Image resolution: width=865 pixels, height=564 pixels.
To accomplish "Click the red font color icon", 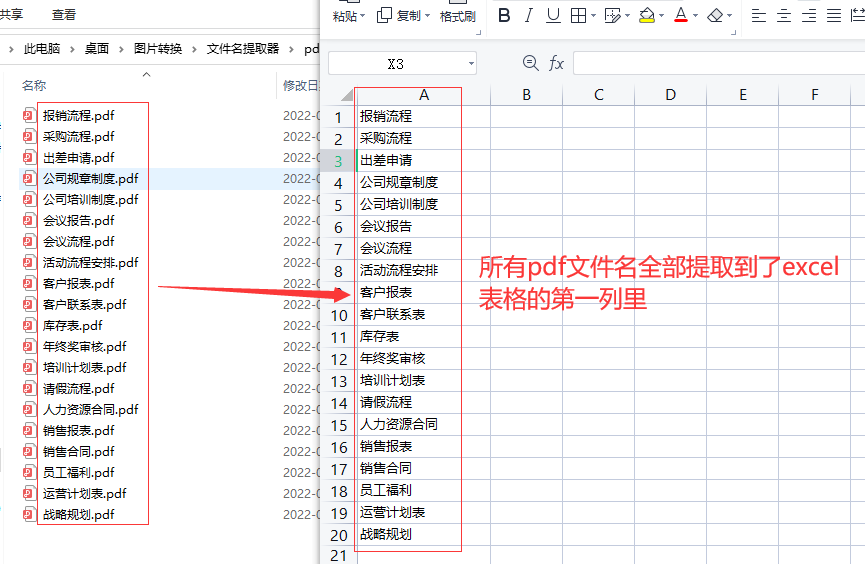I will click(x=681, y=15).
